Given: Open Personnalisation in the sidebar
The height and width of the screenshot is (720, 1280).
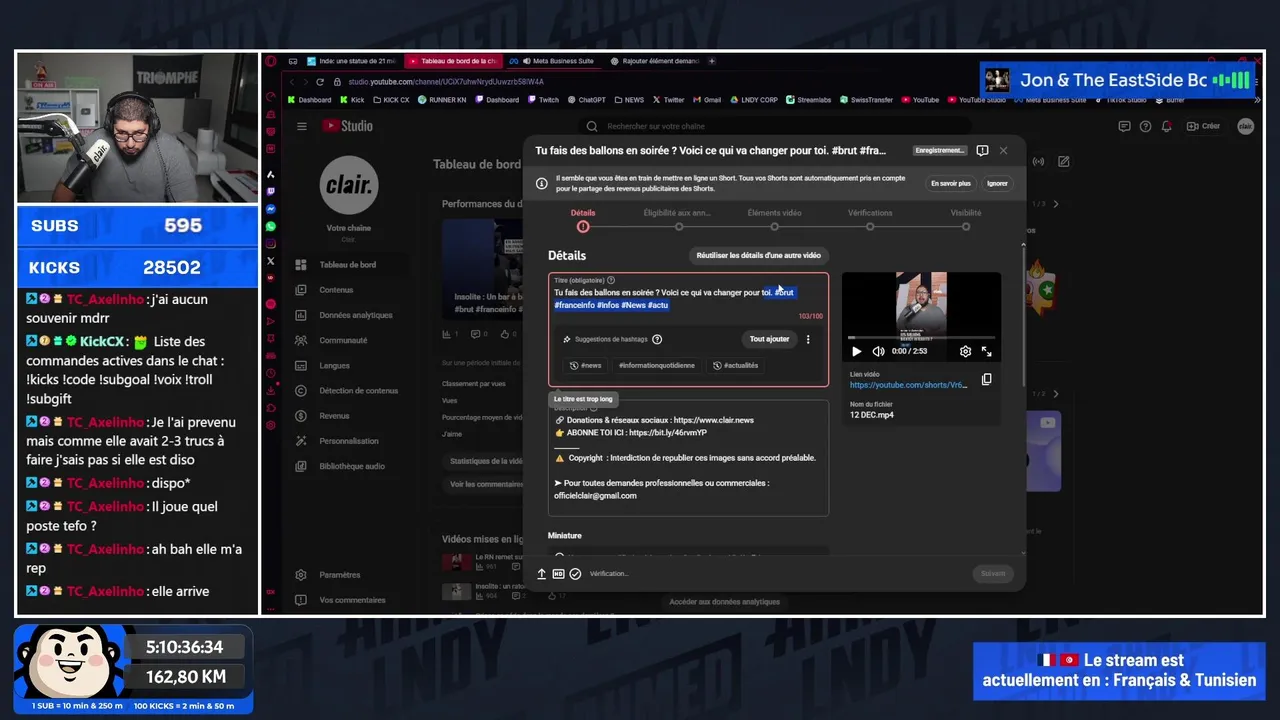Looking at the screenshot, I should pyautogui.click(x=349, y=441).
